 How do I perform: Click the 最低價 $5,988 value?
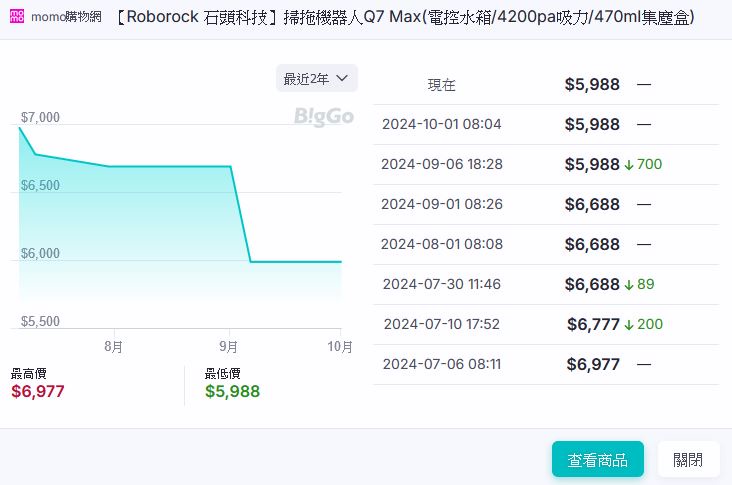[232, 391]
